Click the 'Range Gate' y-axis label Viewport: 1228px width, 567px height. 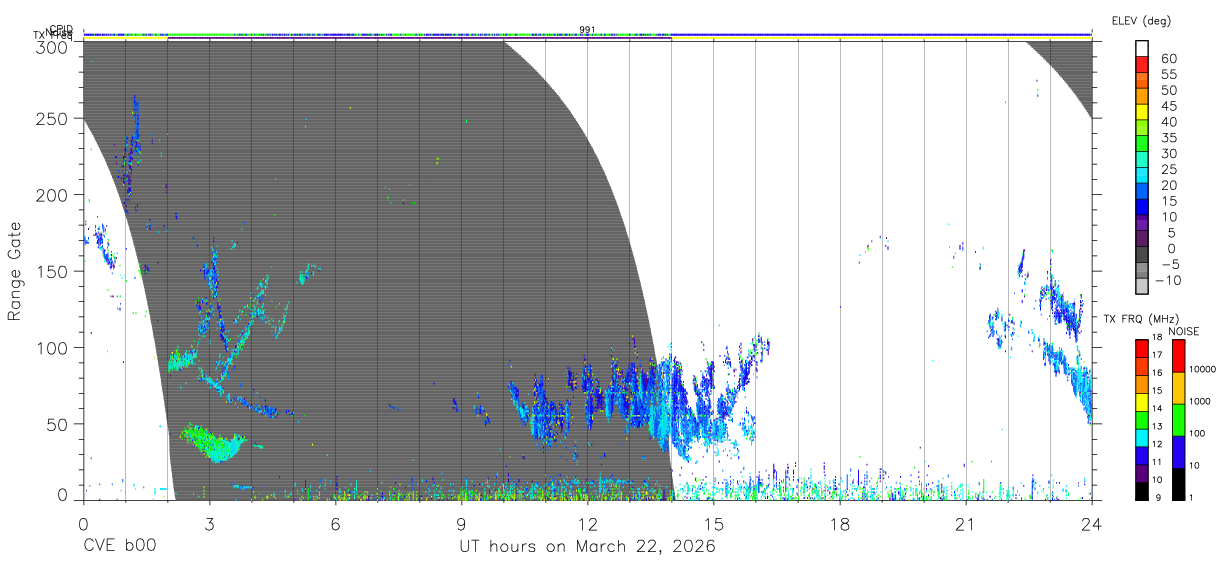[x=15, y=271]
